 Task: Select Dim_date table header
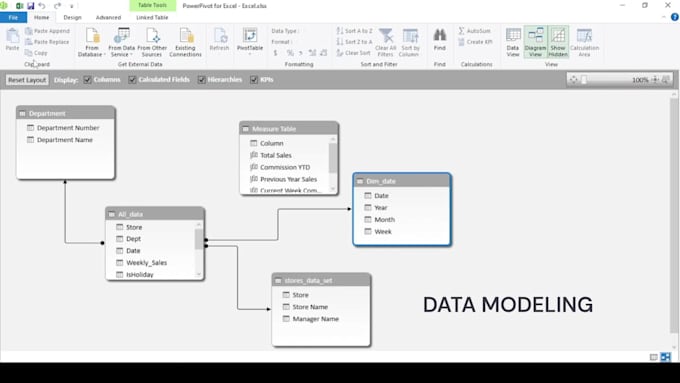[402, 181]
